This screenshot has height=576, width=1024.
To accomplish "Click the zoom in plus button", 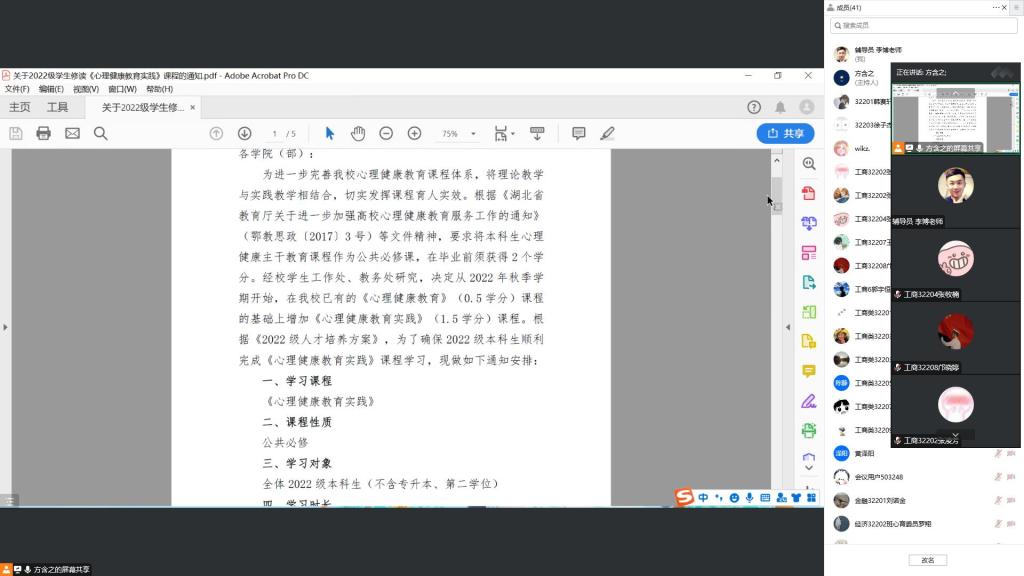I will 414,133.
